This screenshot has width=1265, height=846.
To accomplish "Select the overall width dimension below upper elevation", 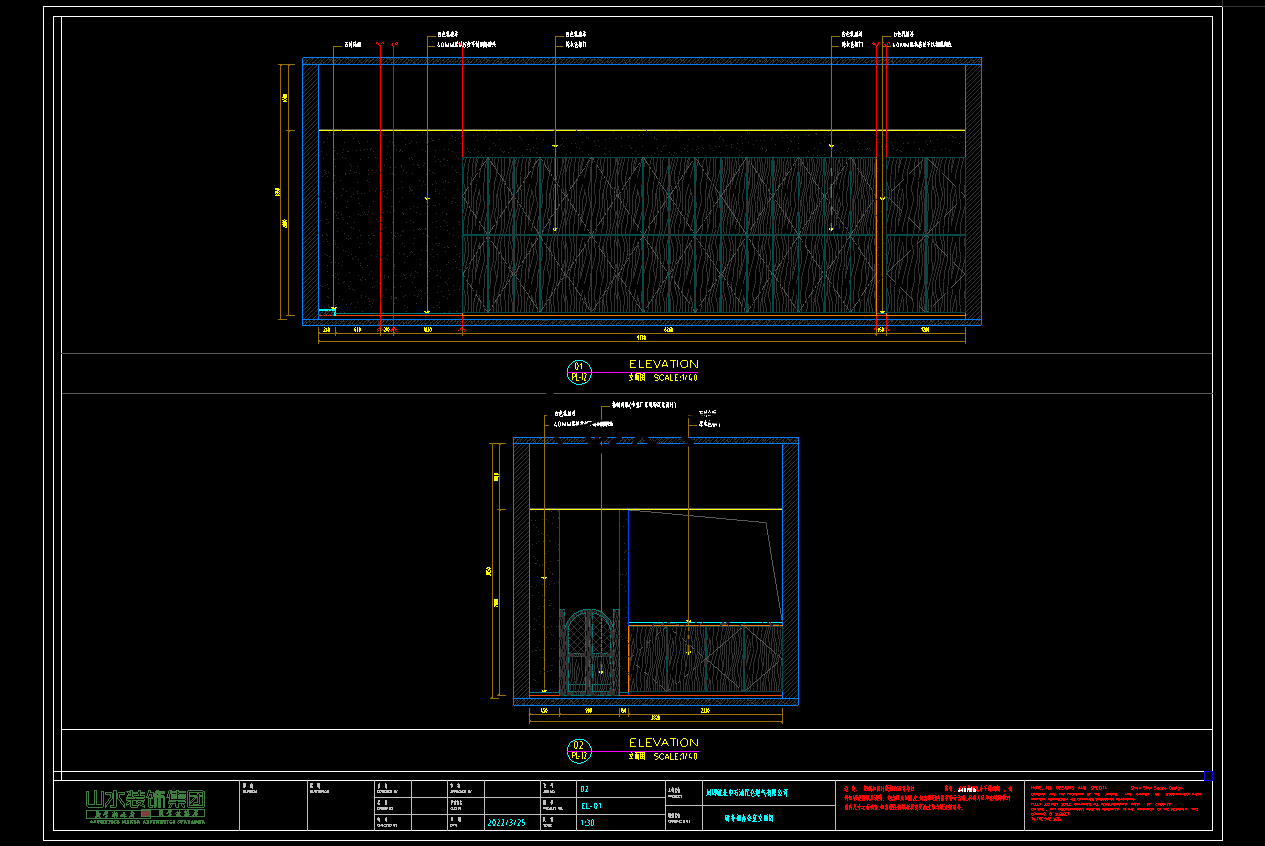I will coord(641,338).
